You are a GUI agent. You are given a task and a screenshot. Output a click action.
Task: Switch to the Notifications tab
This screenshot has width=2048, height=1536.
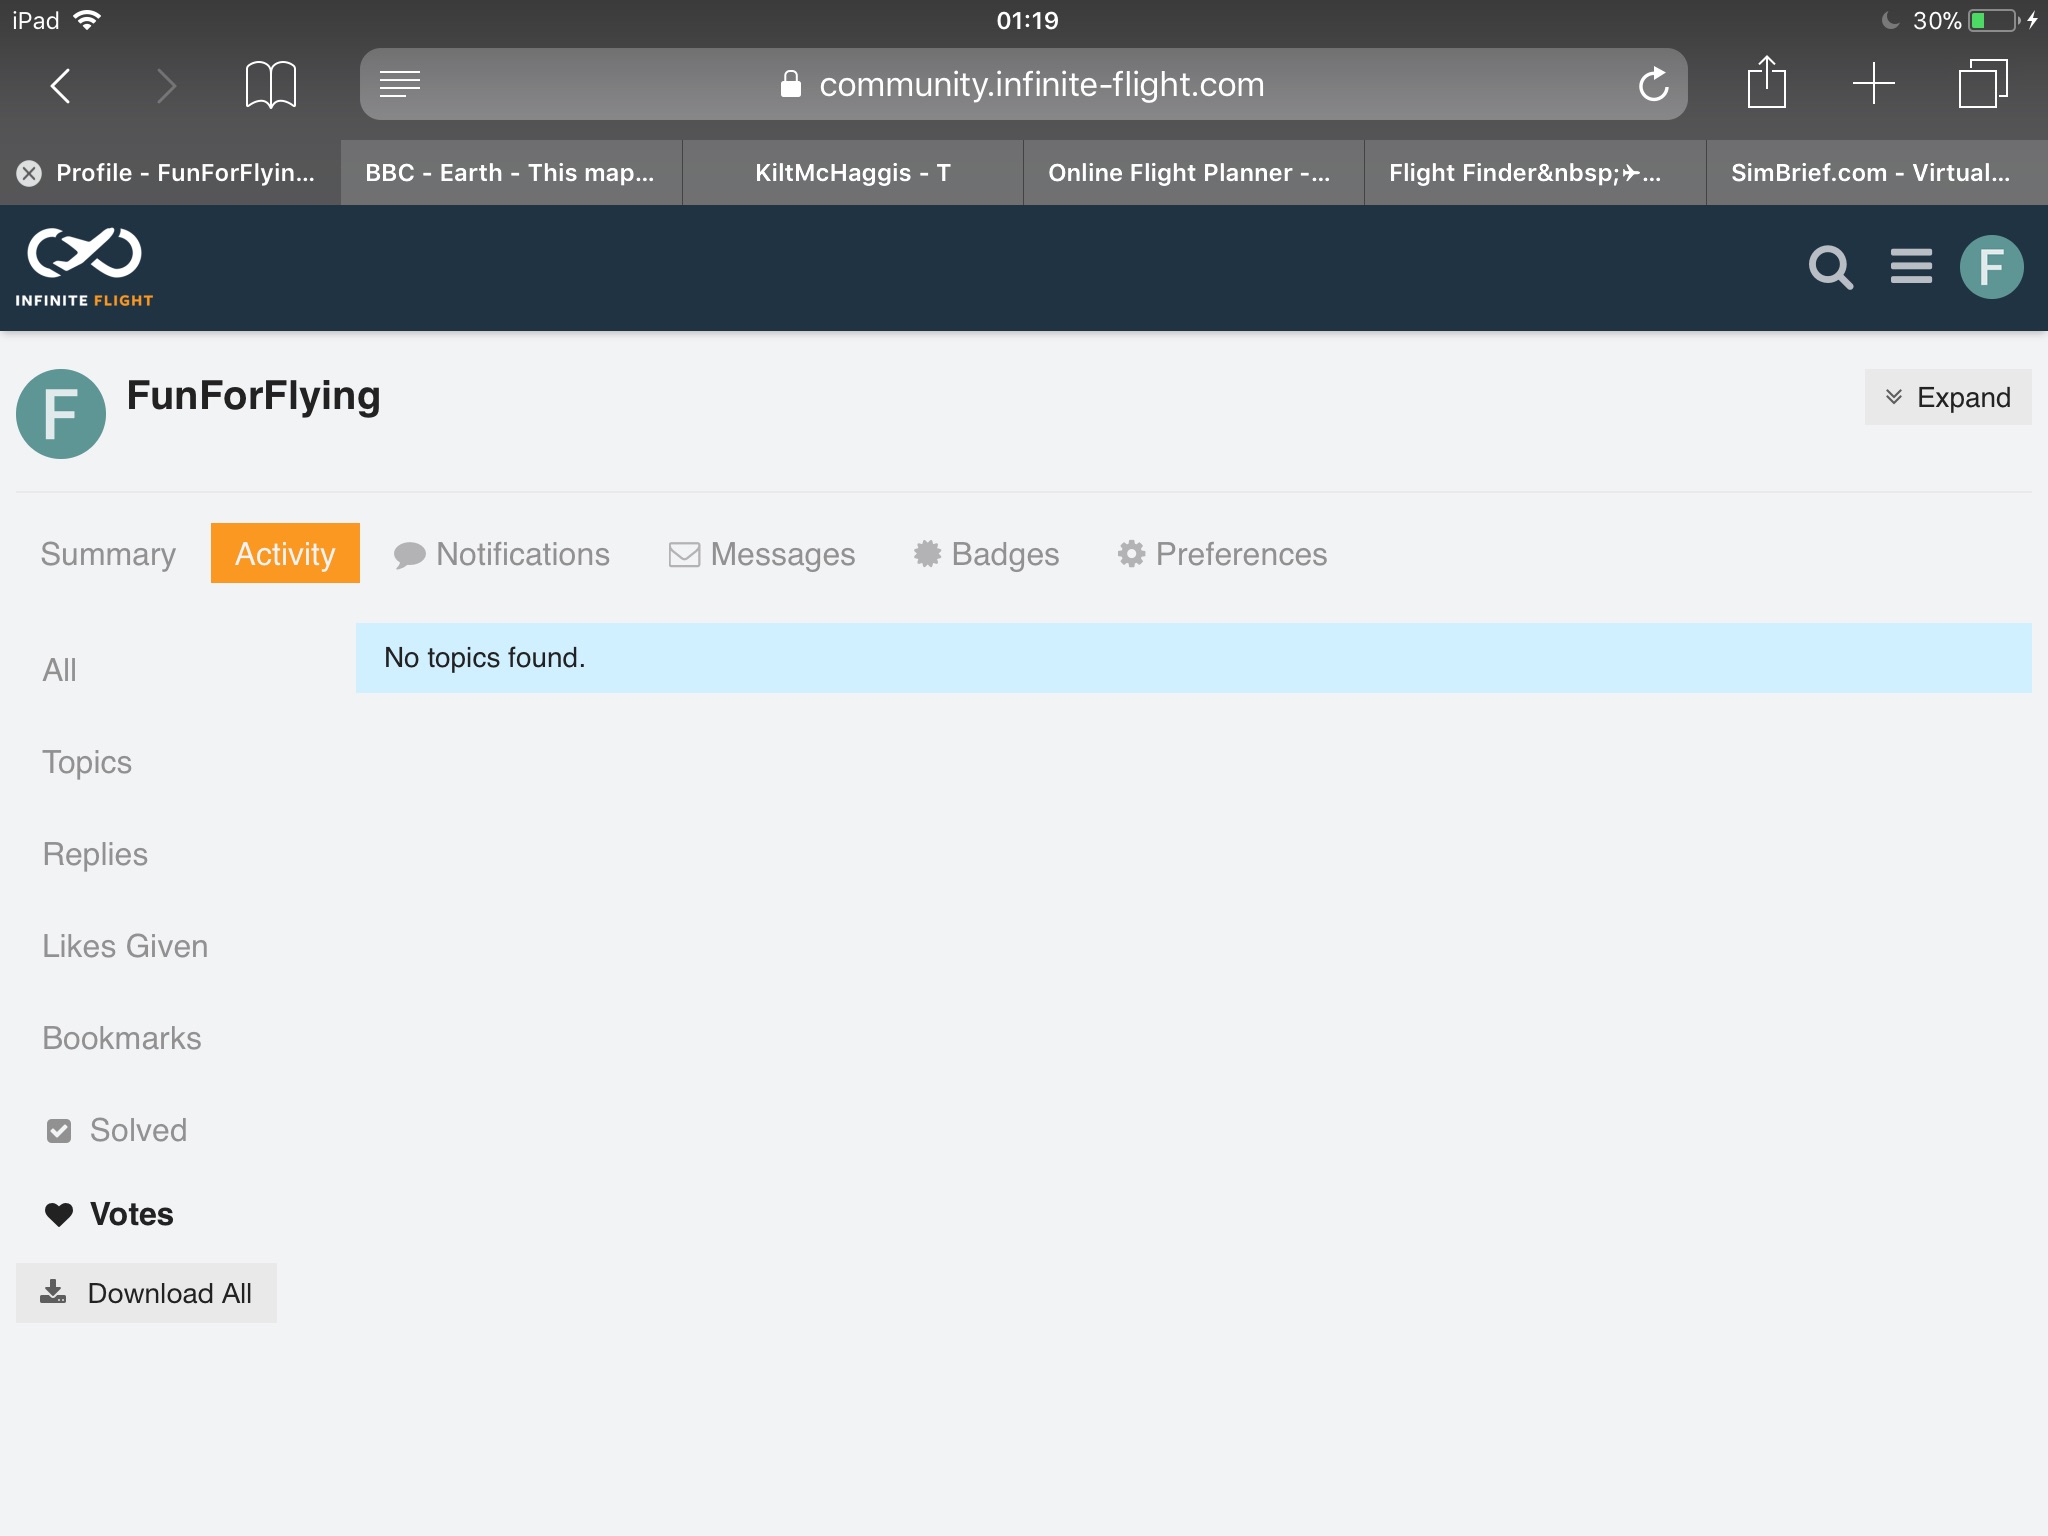tap(502, 554)
